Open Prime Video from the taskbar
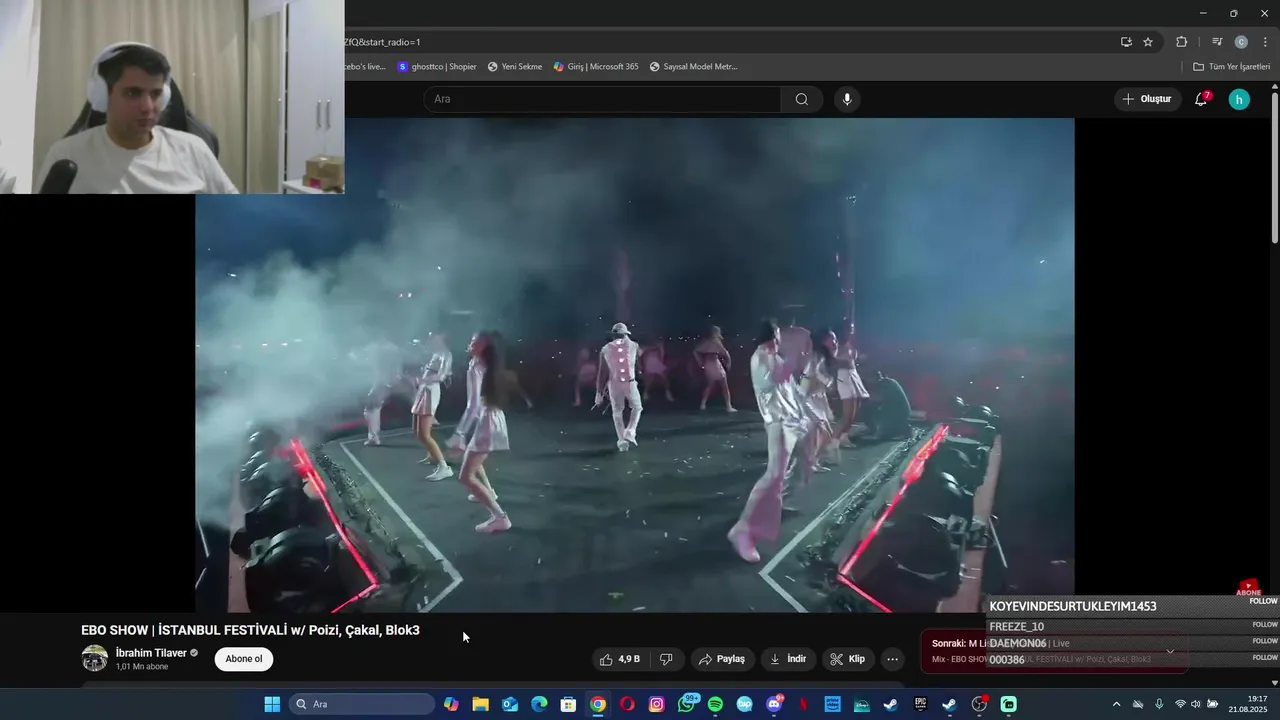The image size is (1280, 720). coord(832,704)
